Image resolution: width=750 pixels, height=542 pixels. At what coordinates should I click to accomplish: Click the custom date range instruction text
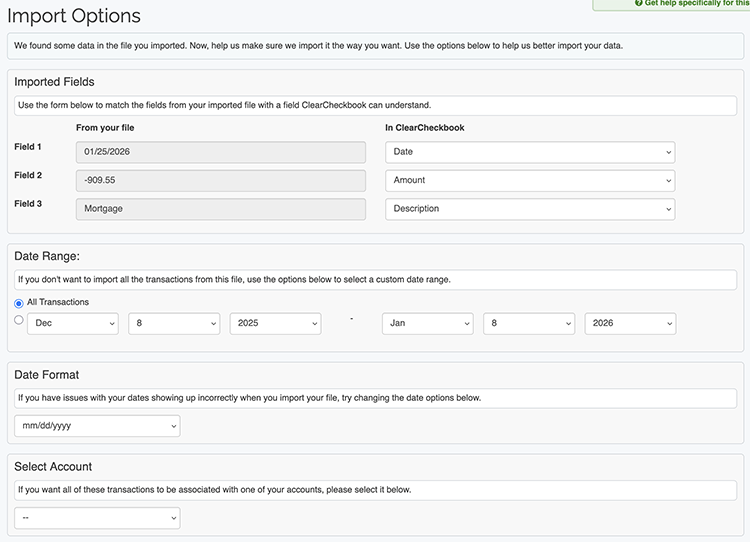click(x=234, y=279)
